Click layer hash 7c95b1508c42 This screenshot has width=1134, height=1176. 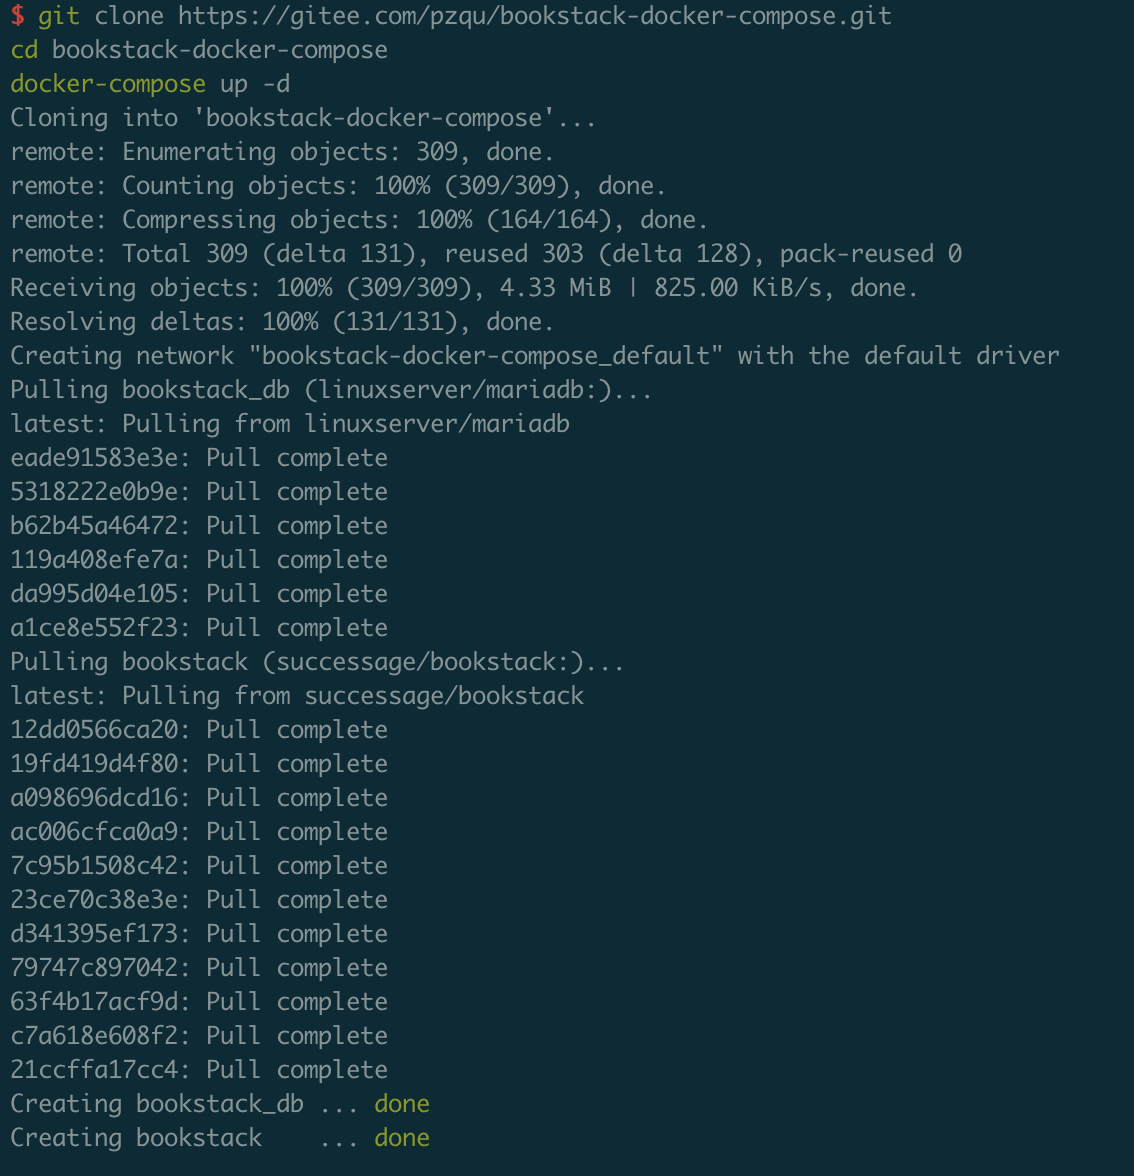94,865
